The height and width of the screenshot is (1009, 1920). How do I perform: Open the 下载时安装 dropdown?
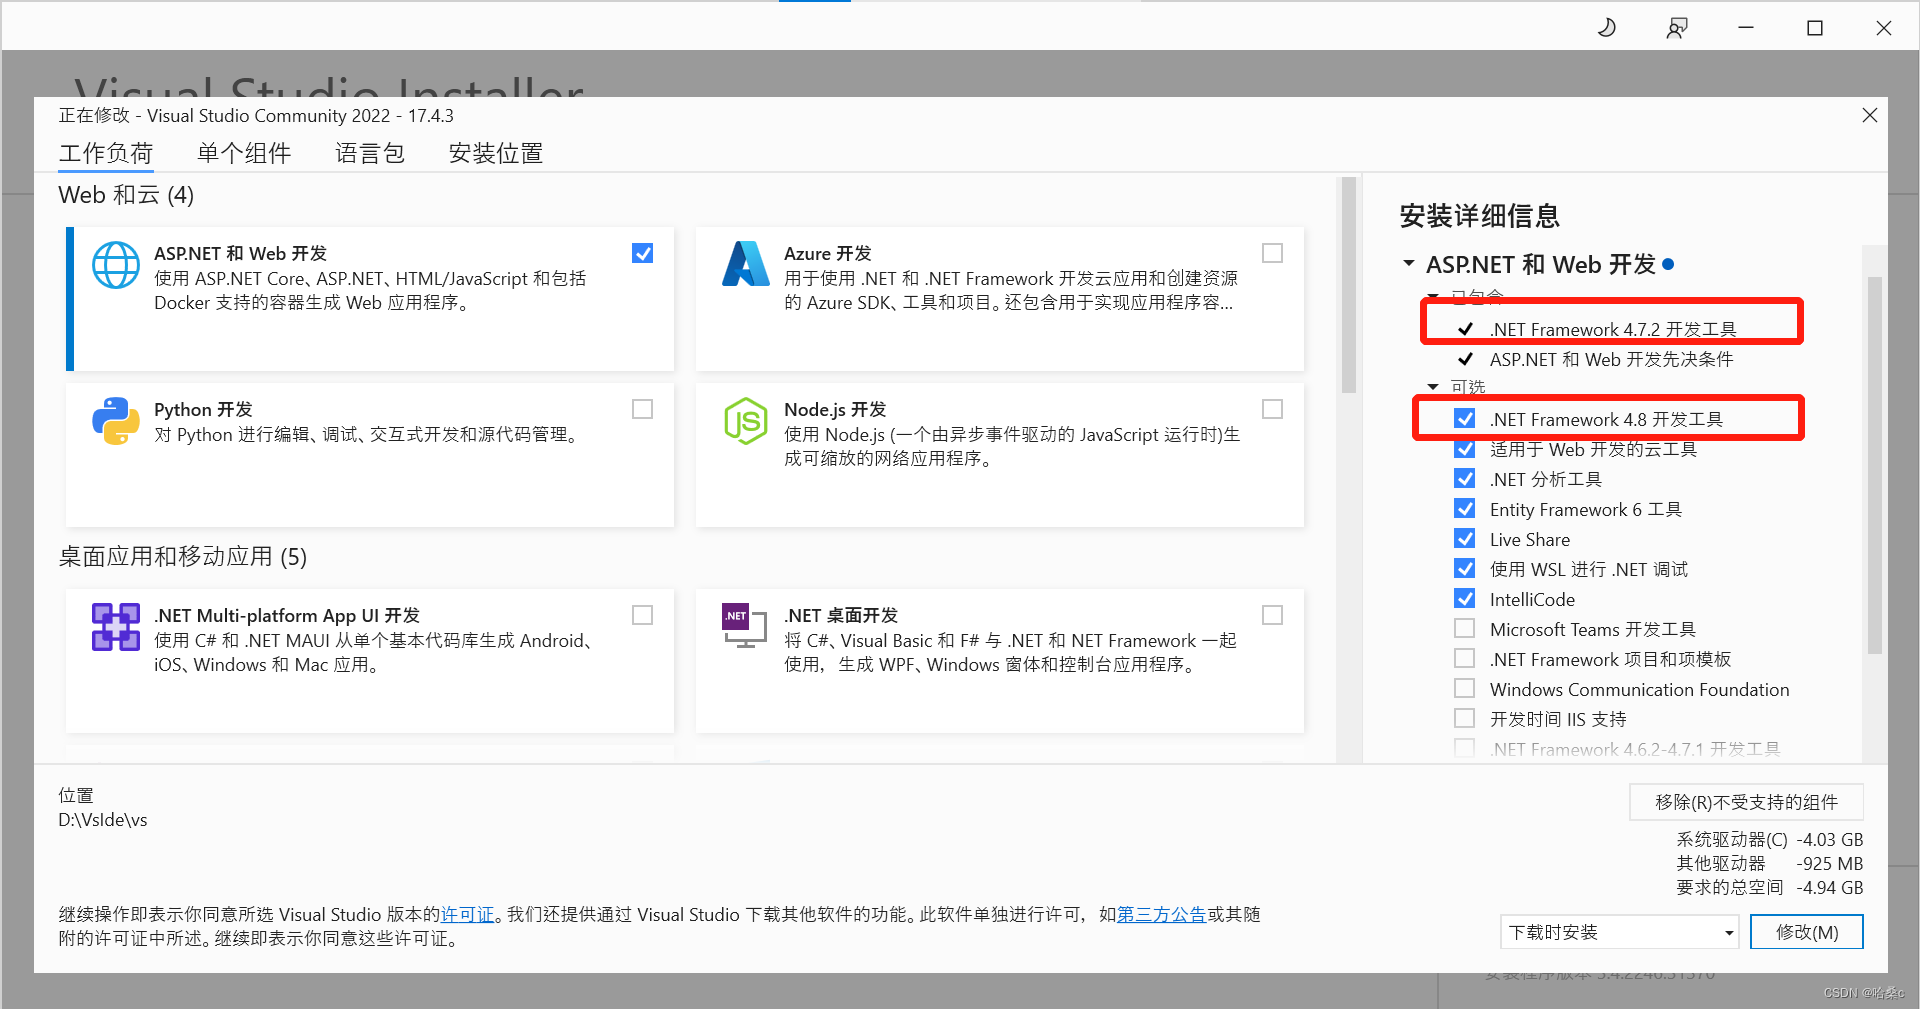click(x=1620, y=932)
